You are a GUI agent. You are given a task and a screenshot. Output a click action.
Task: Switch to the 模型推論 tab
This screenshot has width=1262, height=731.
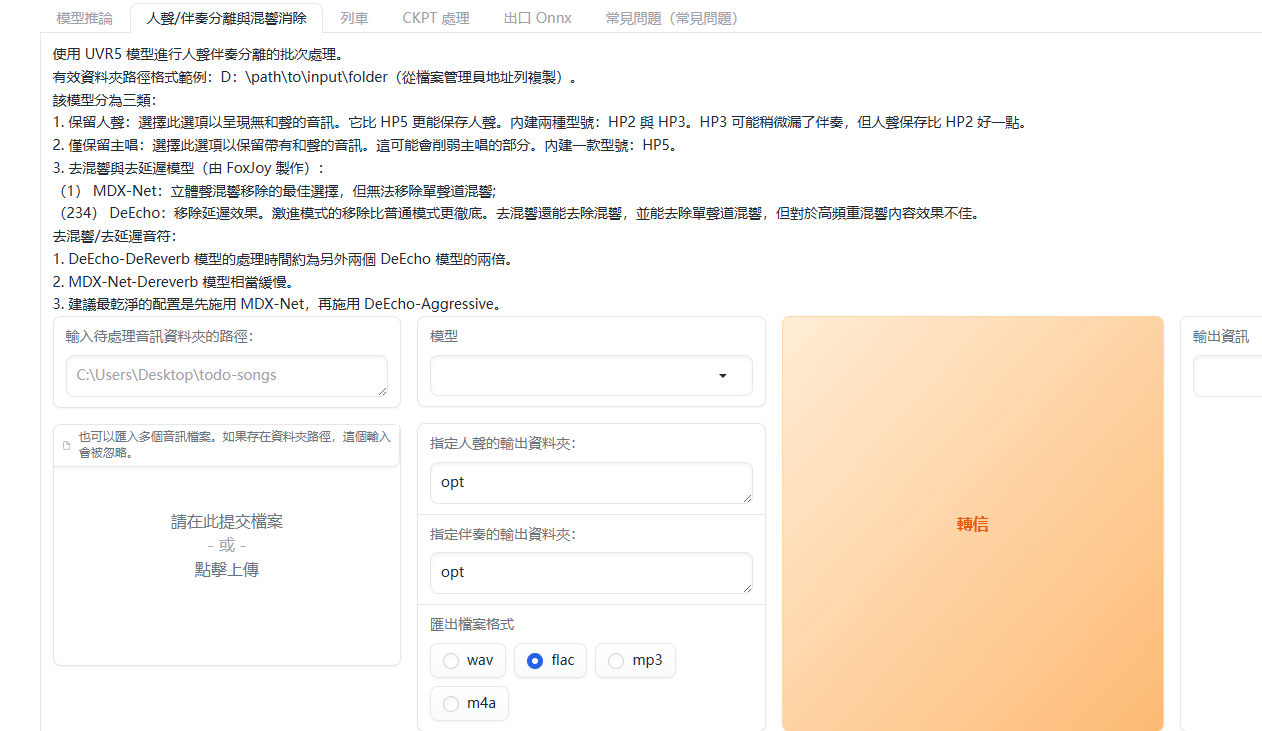[84, 18]
